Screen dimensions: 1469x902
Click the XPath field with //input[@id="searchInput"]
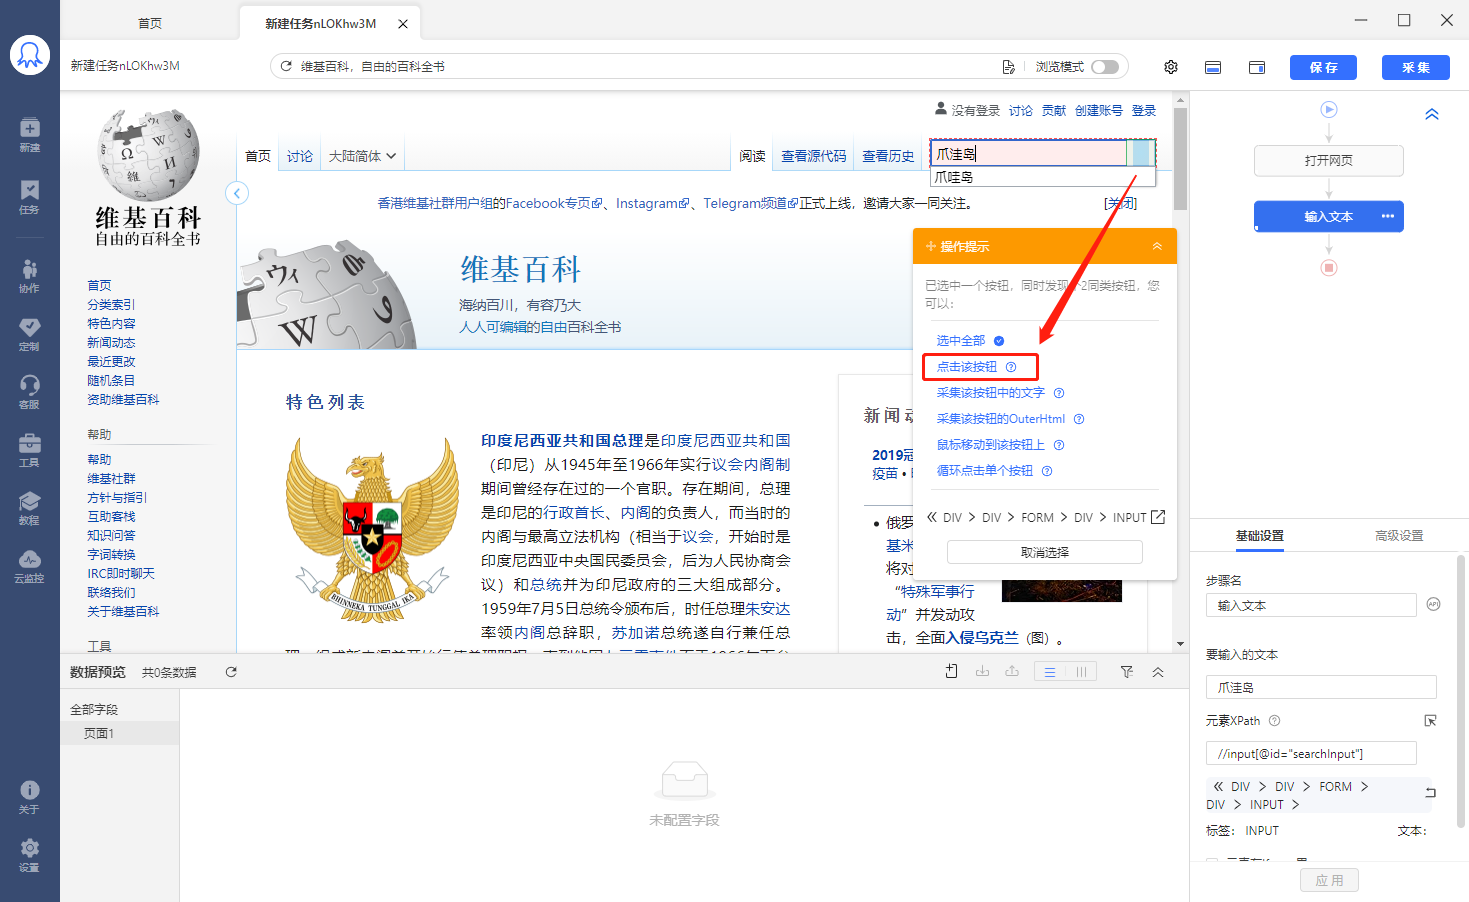(1311, 753)
